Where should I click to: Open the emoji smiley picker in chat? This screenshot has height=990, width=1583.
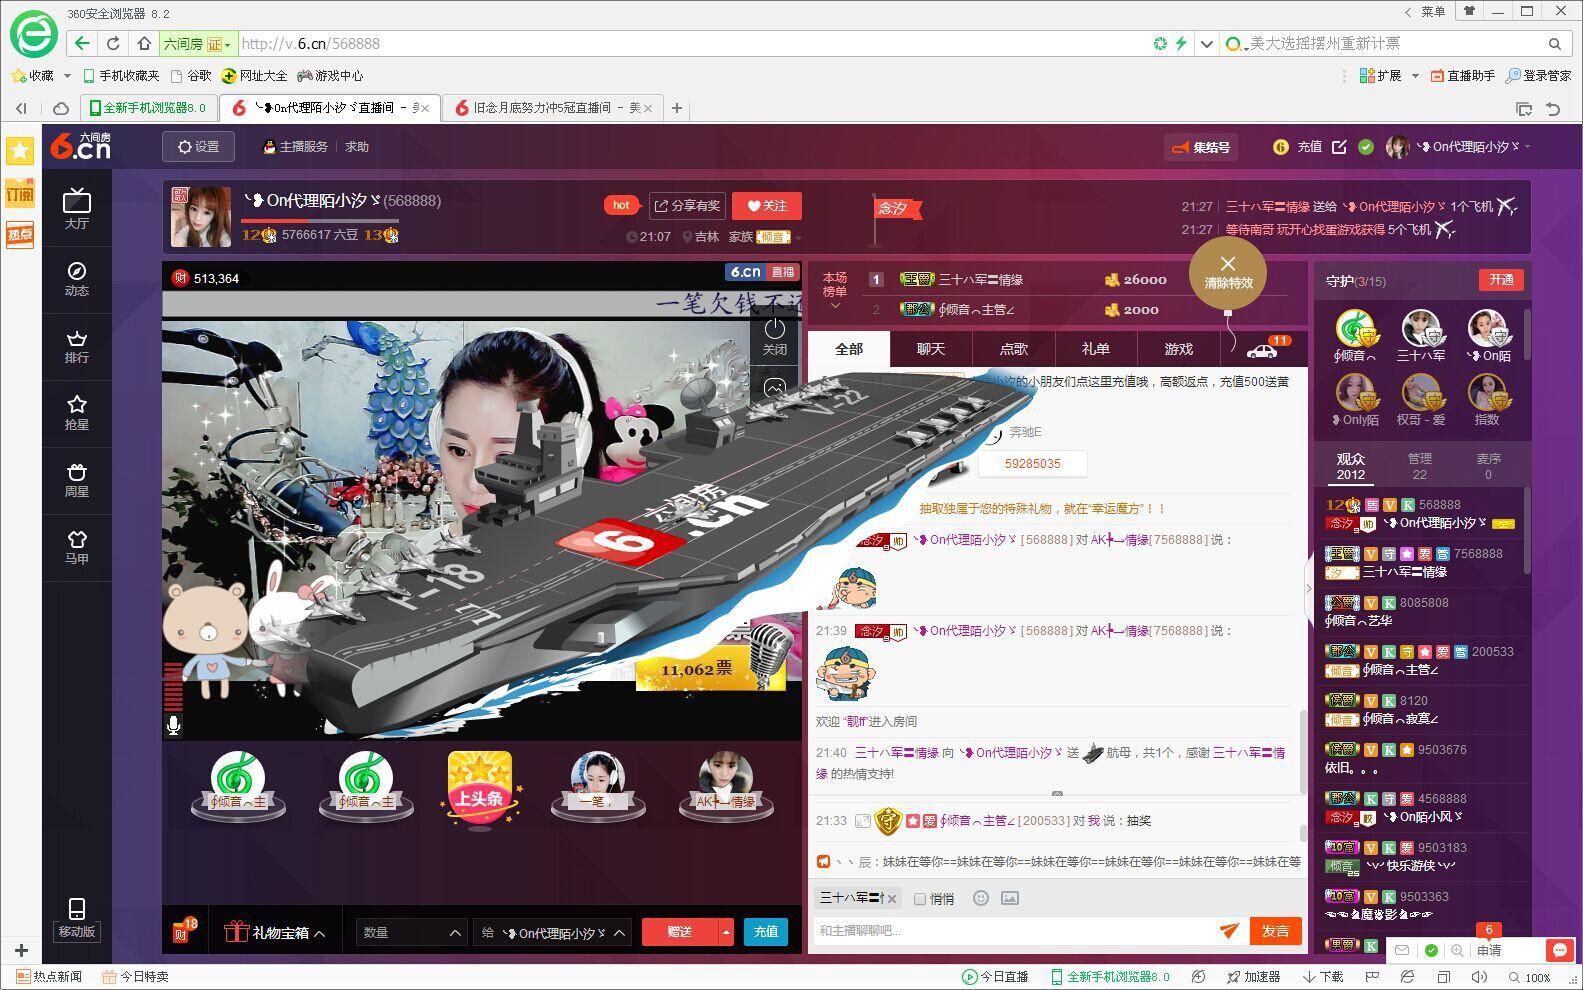(981, 898)
